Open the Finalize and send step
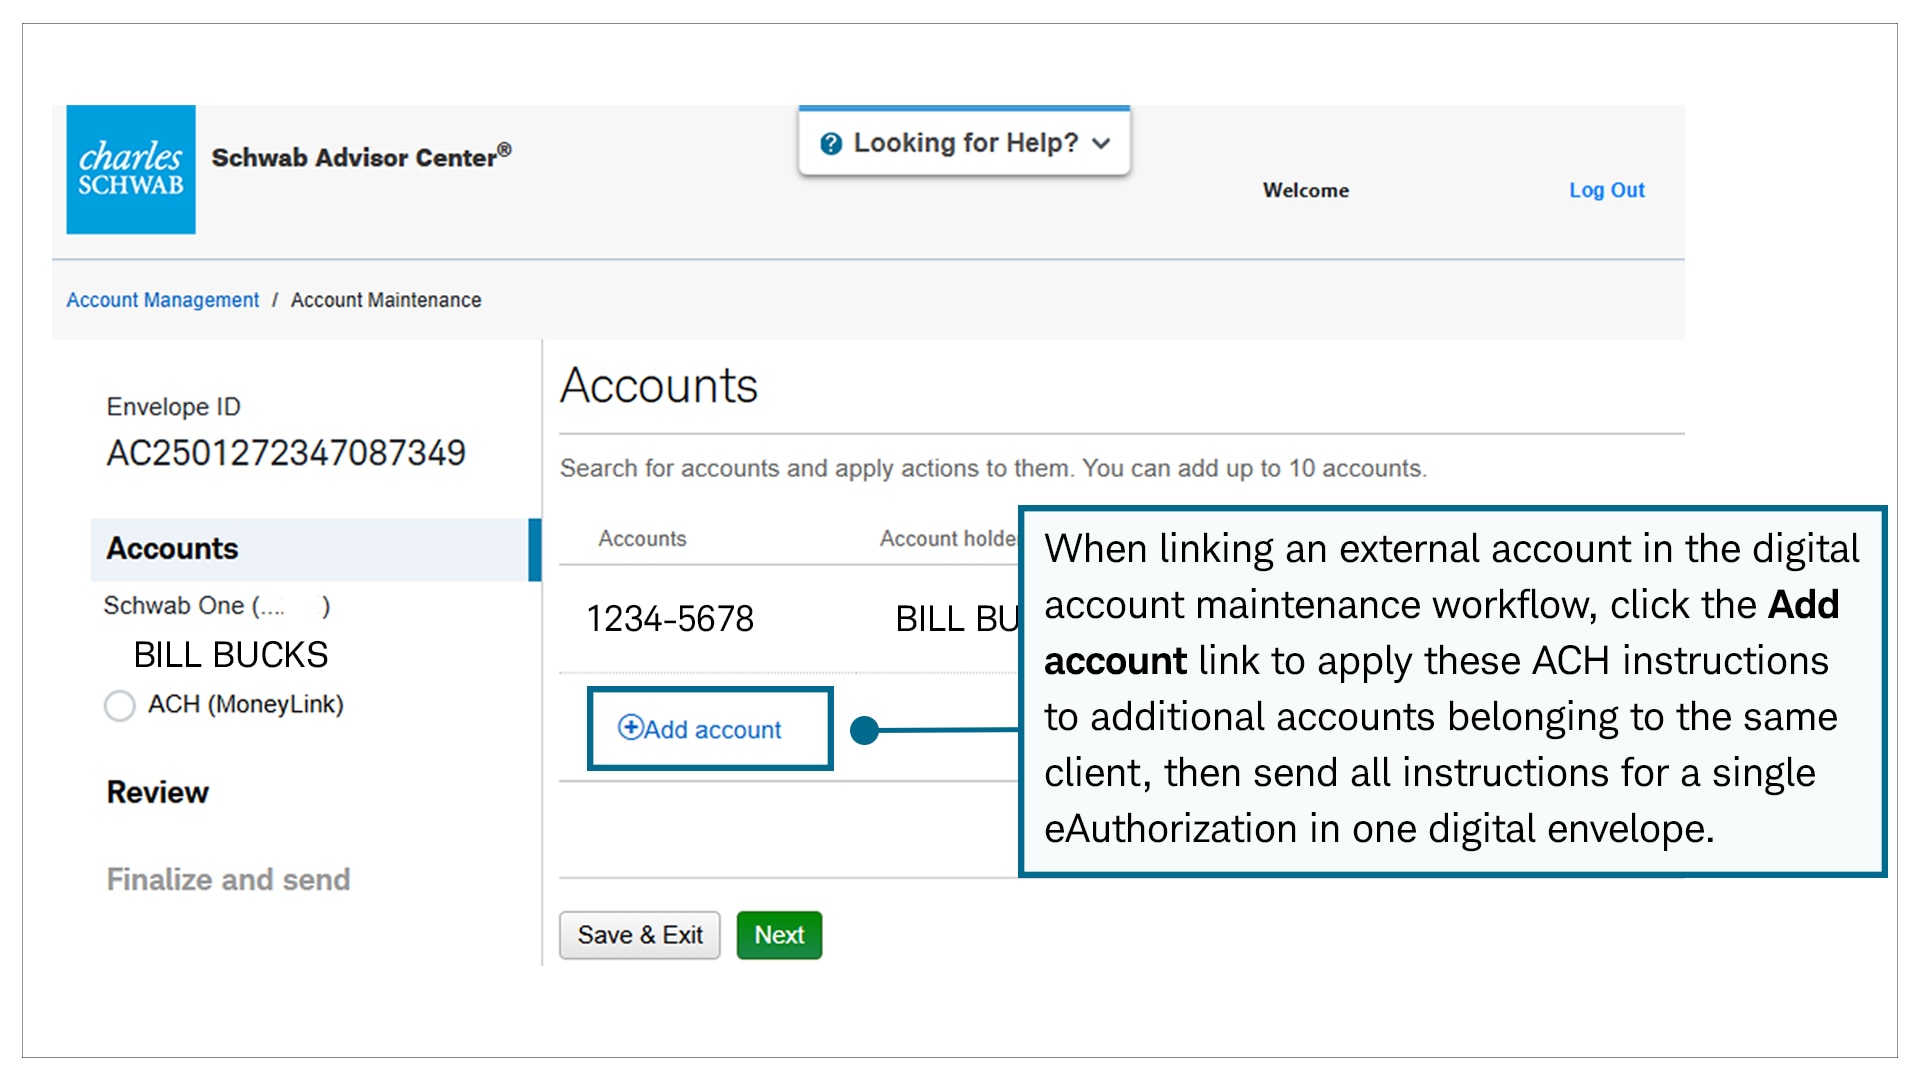Viewport: 1920px width, 1080px height. [x=228, y=879]
